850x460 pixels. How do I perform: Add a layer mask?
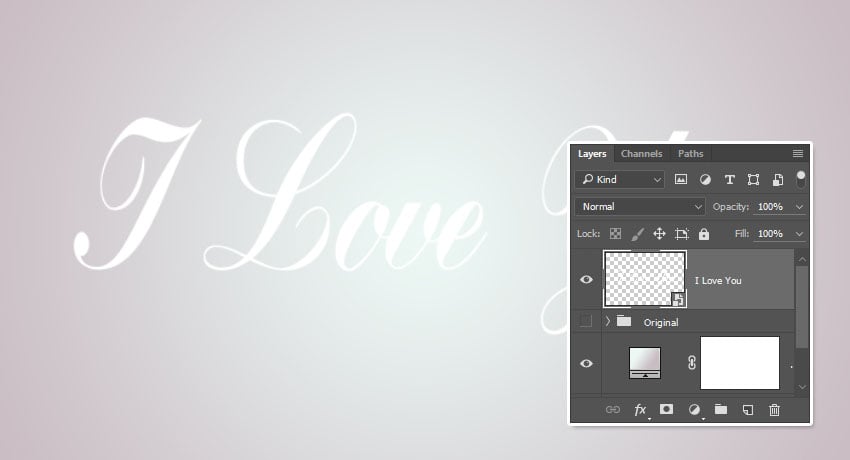[x=666, y=409]
